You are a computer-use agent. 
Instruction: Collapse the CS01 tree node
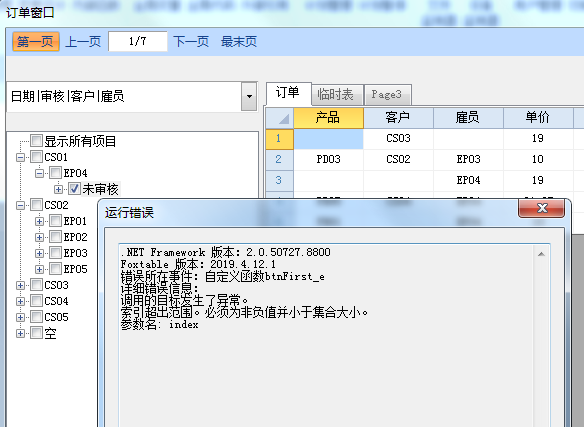[20, 157]
